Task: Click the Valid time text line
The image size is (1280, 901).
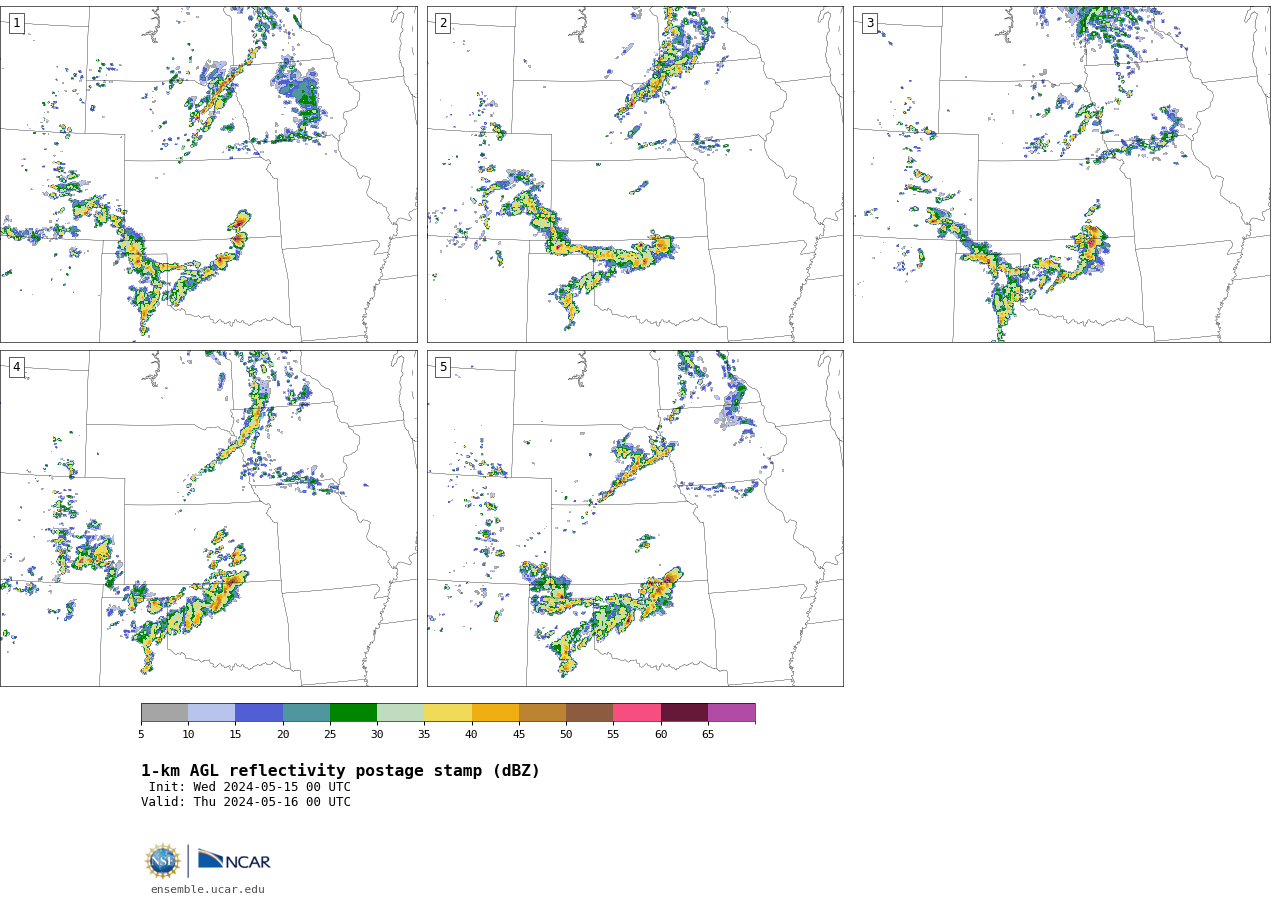Action: click(246, 802)
